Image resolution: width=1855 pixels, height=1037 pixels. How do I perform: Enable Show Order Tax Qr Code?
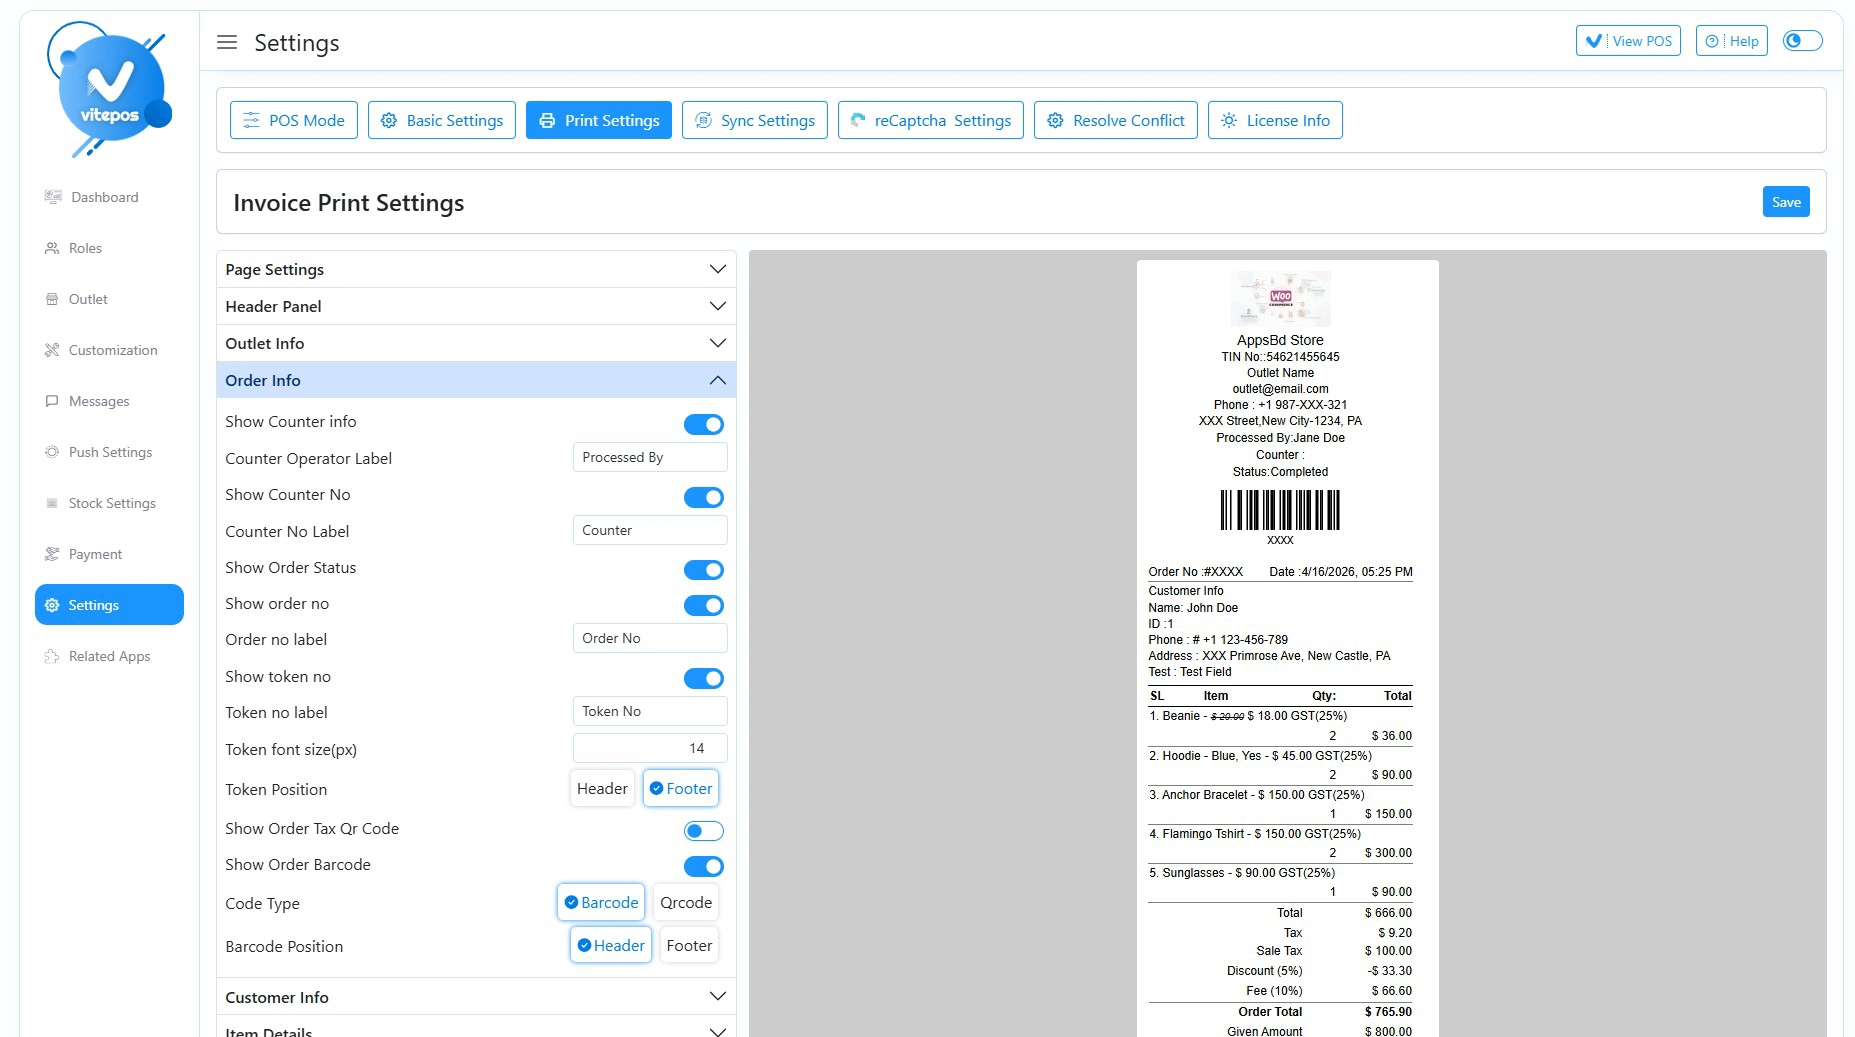[704, 831]
